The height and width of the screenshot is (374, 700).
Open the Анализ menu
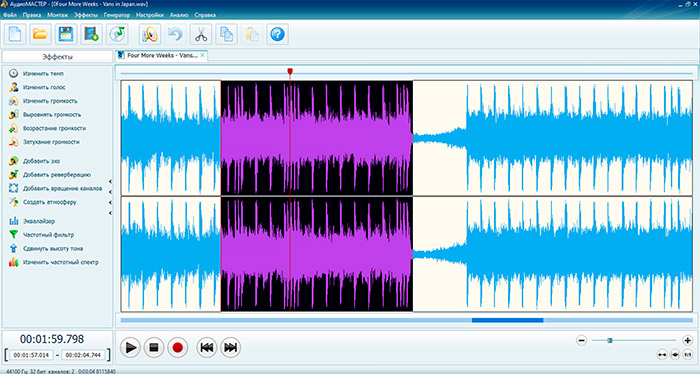179,15
